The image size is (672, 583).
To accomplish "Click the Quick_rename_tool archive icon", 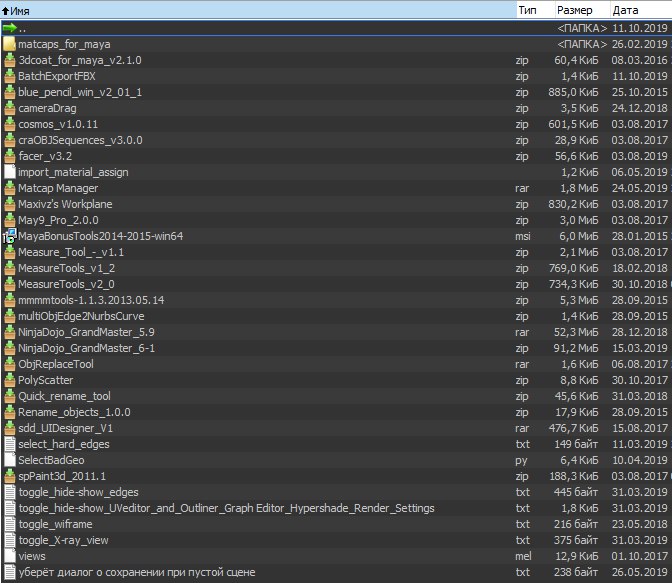I will pyautogui.click(x=9, y=396).
